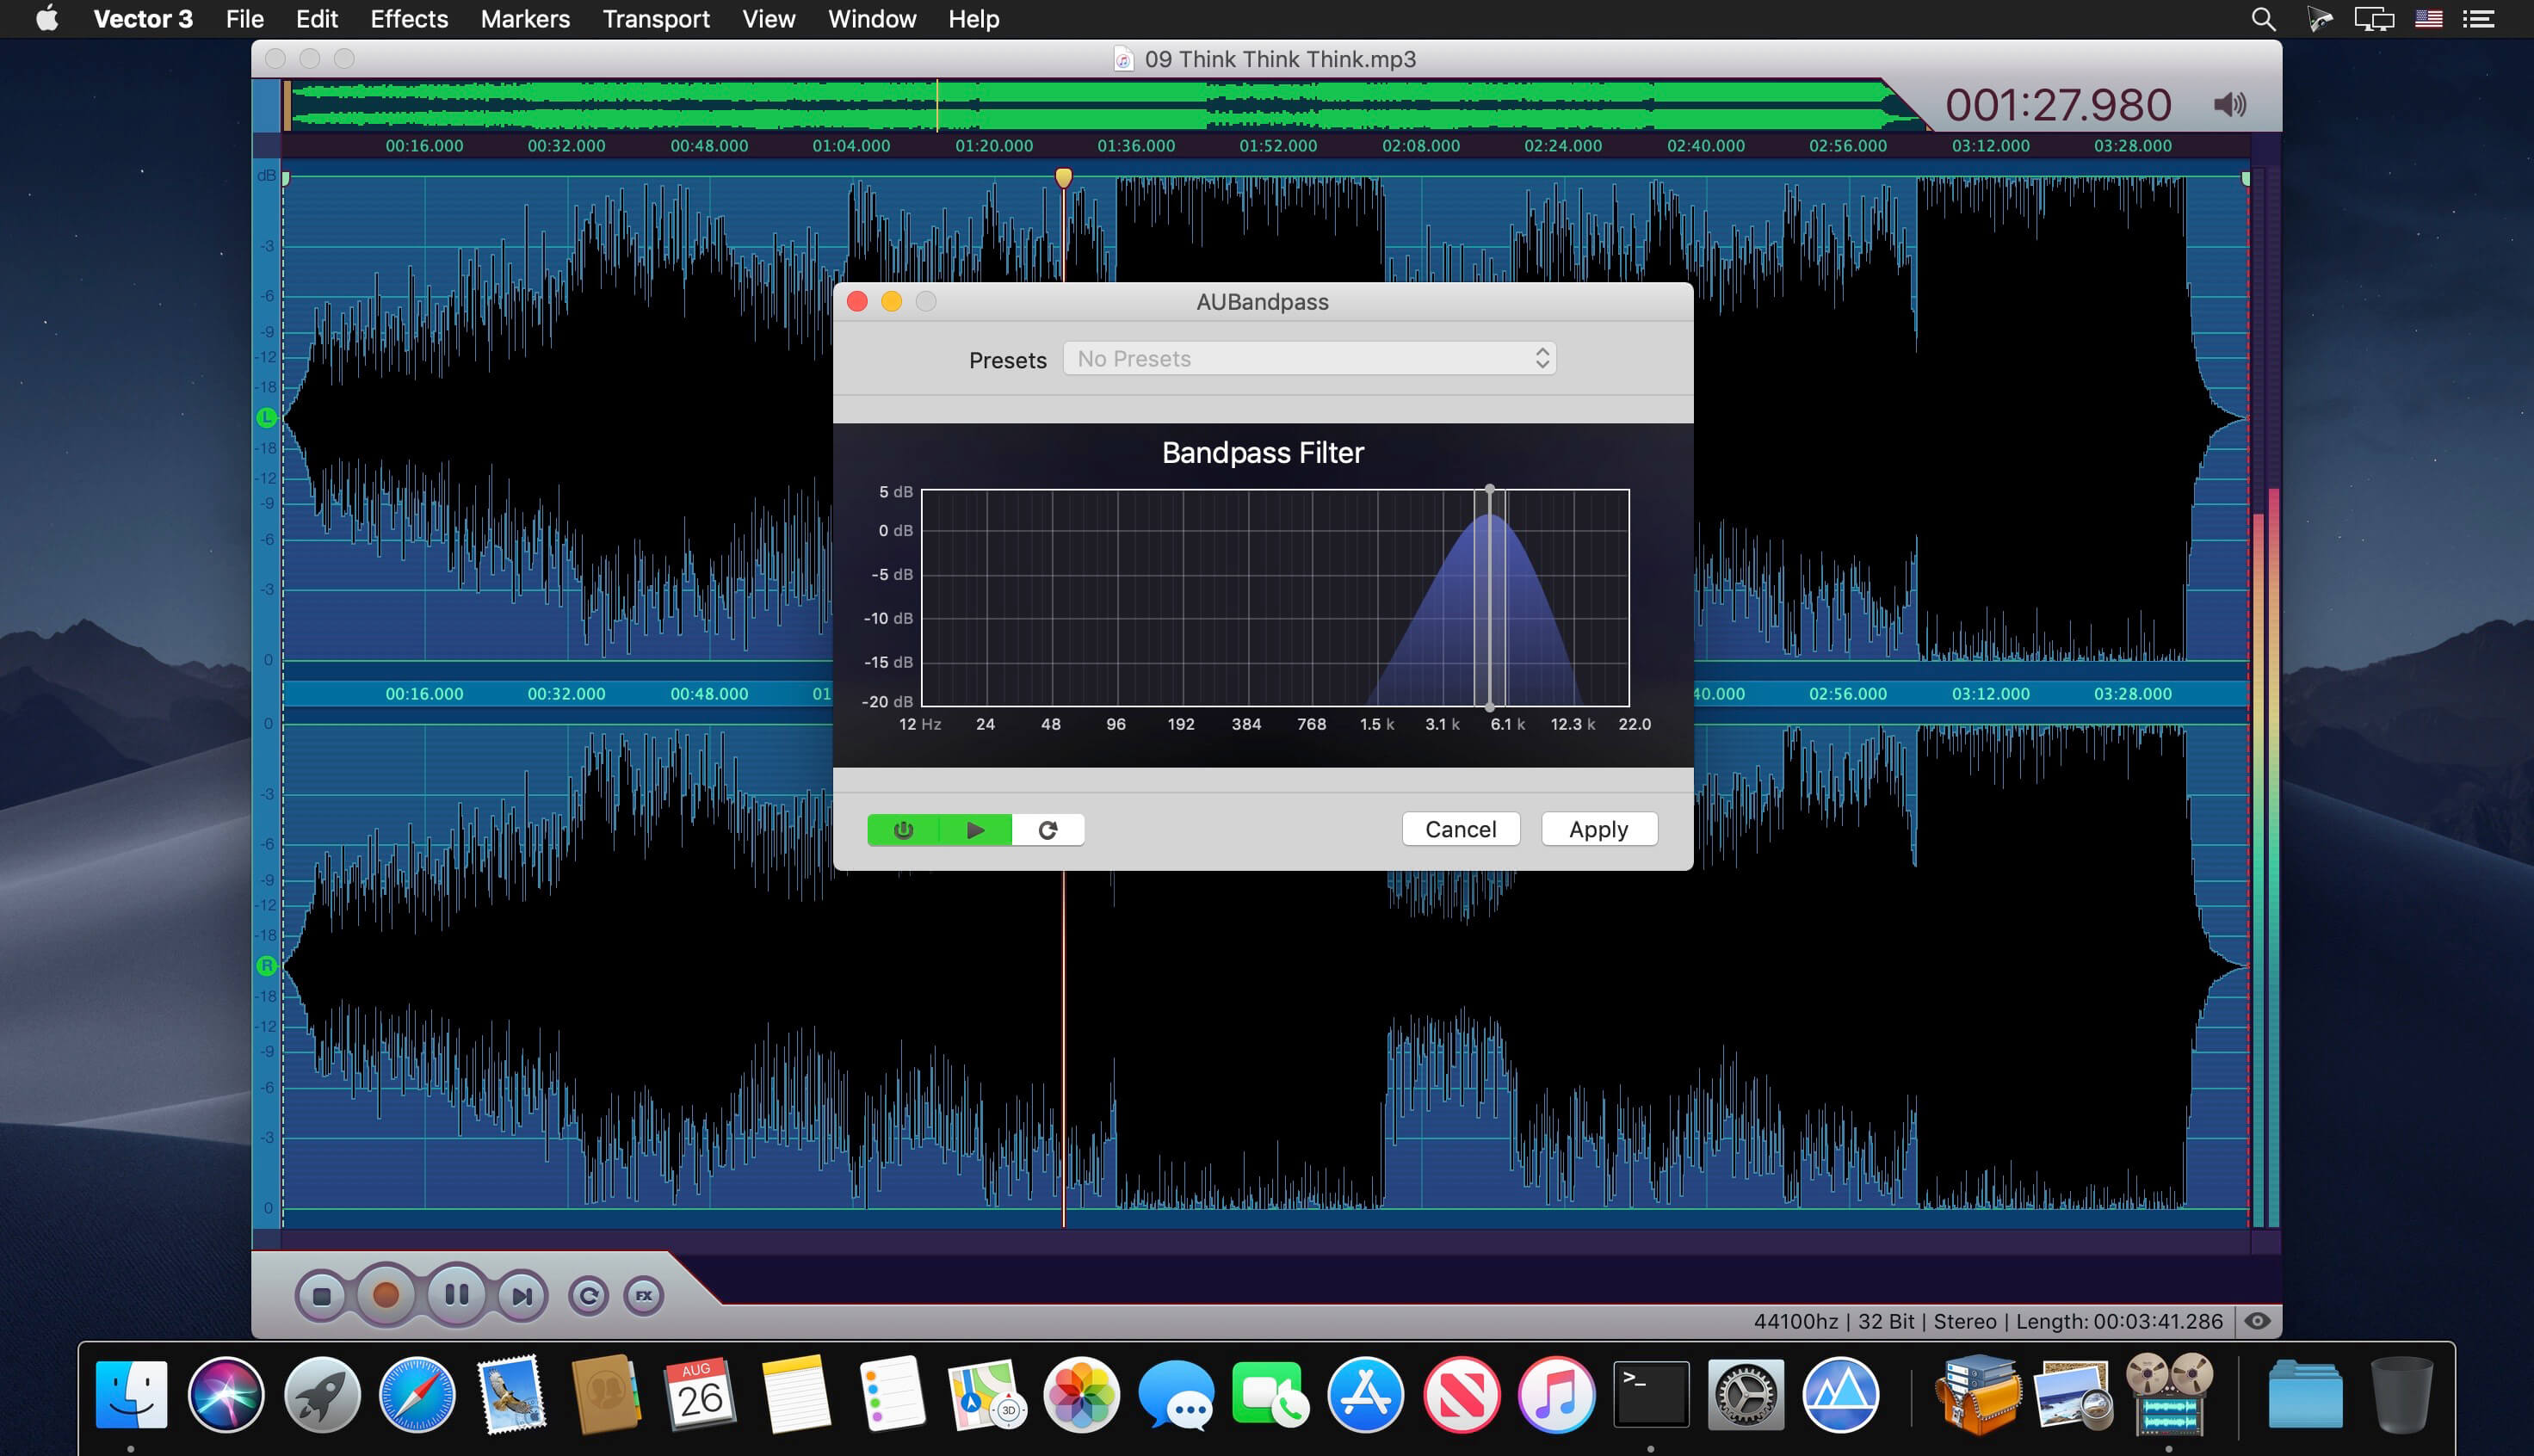Open iTunes from the Dock
Image resolution: width=2534 pixels, height=1456 pixels.
1556,1394
